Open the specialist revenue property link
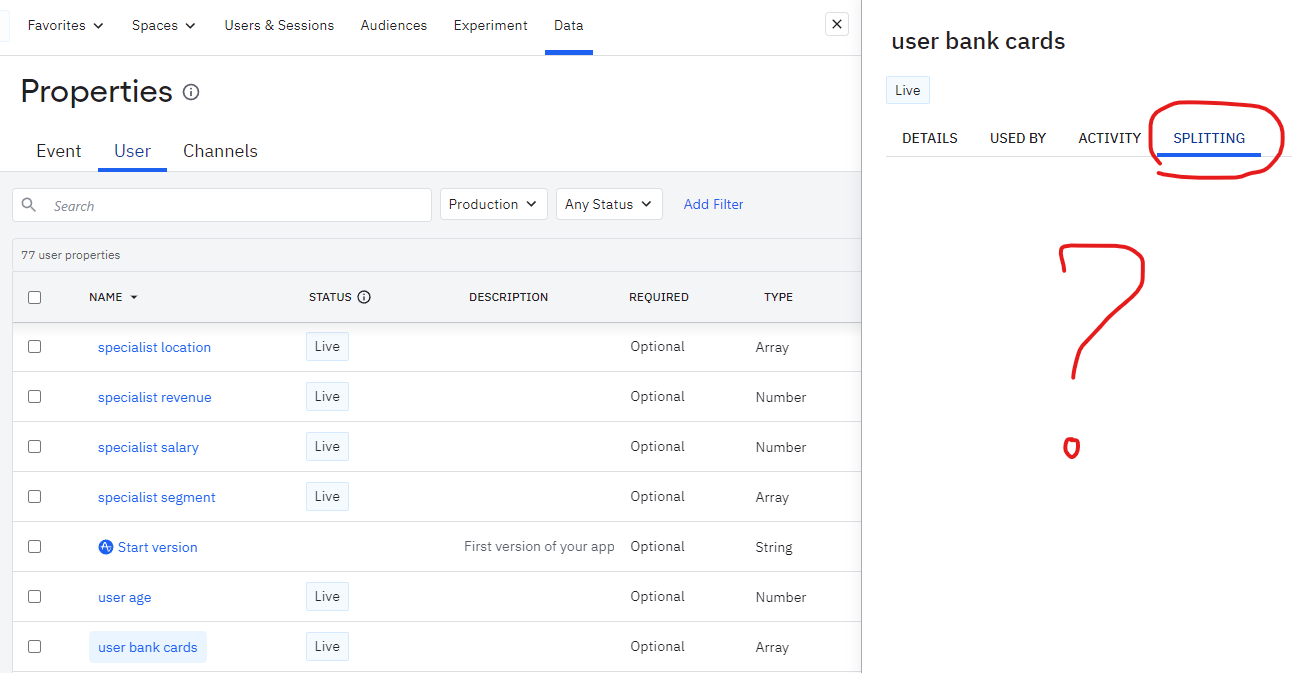1292x673 pixels. coord(155,397)
